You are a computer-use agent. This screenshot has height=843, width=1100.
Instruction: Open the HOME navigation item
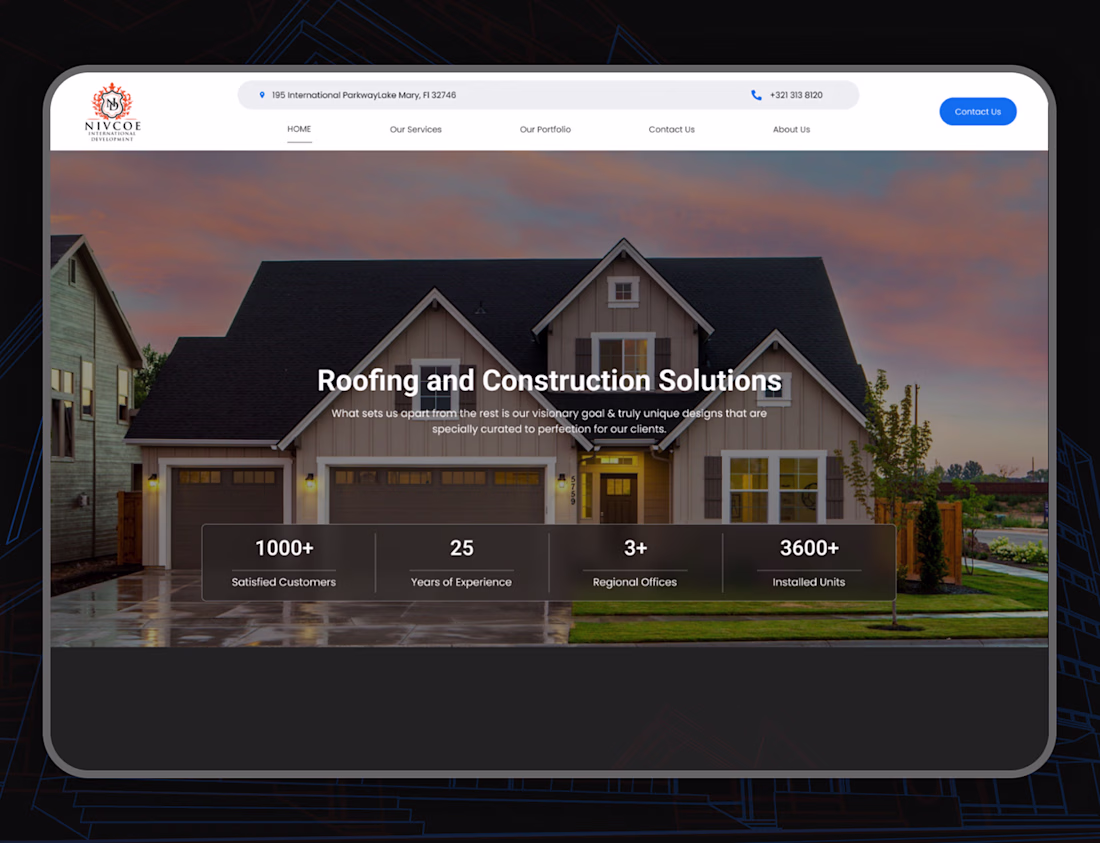tap(299, 129)
